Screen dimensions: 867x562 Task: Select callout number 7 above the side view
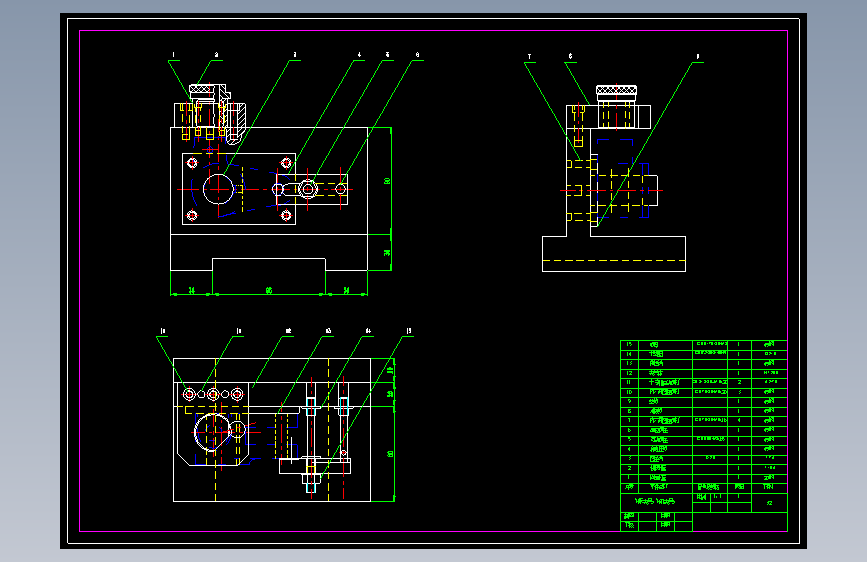[x=529, y=56]
